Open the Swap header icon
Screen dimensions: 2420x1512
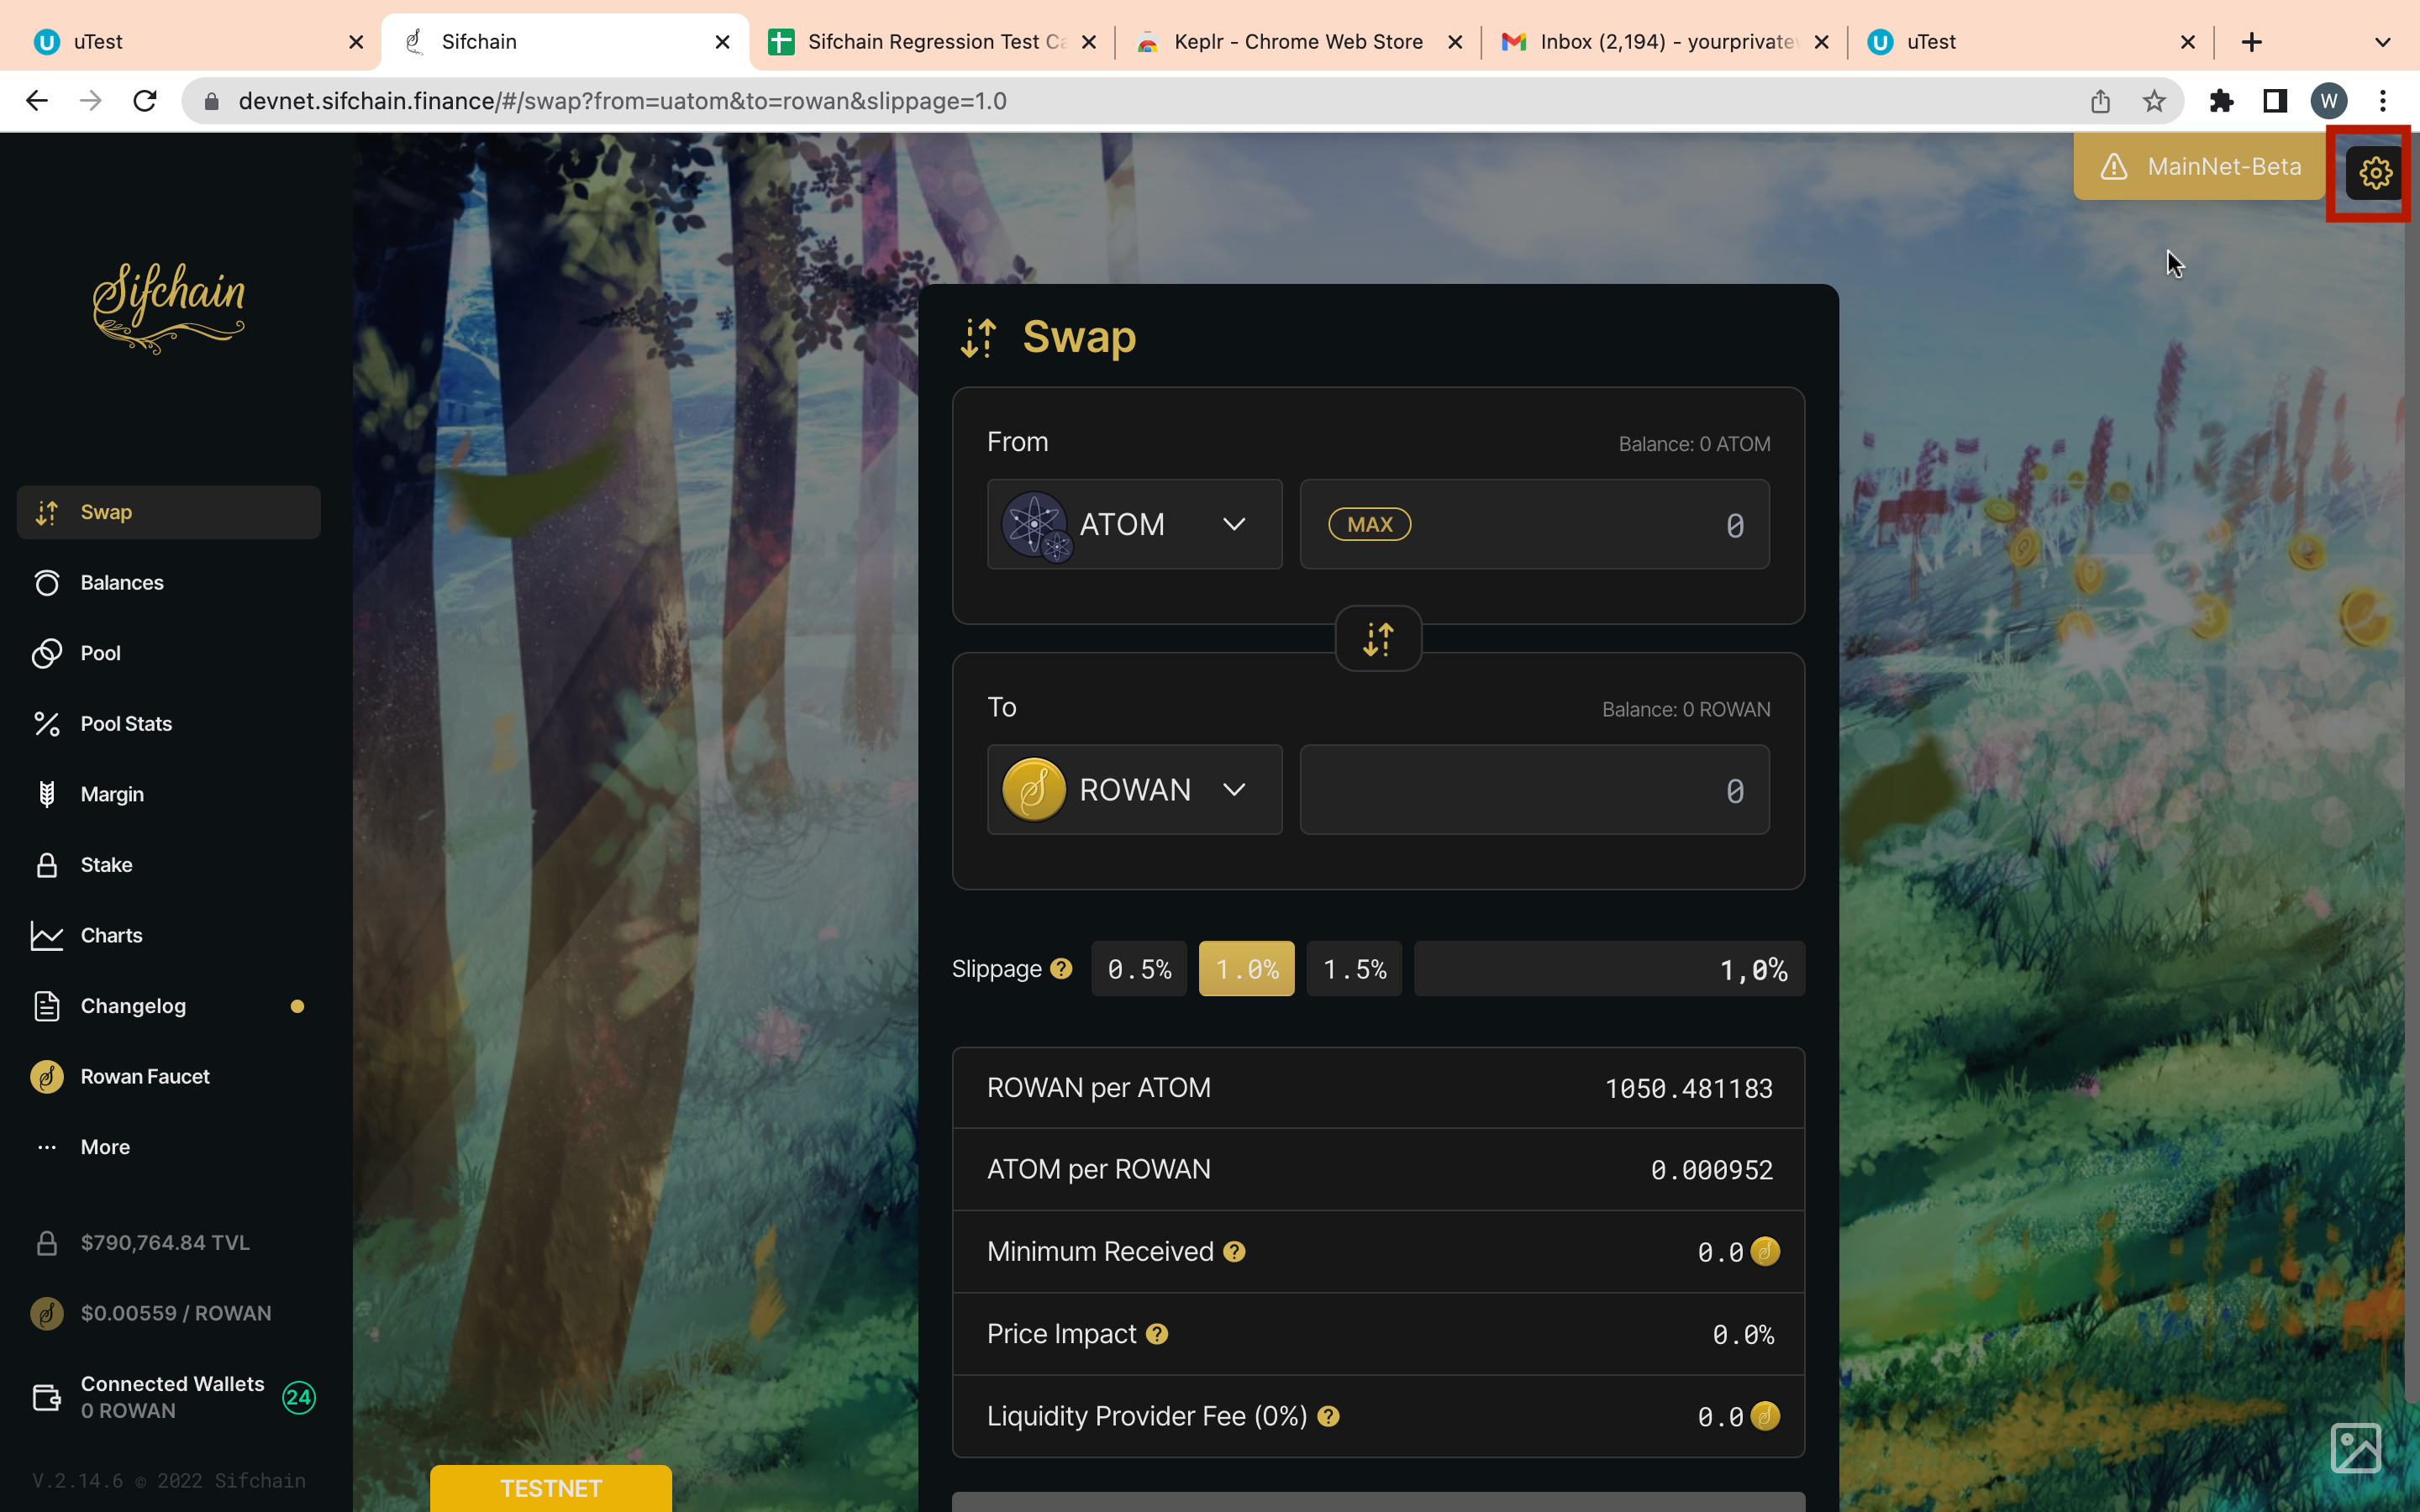coord(979,338)
